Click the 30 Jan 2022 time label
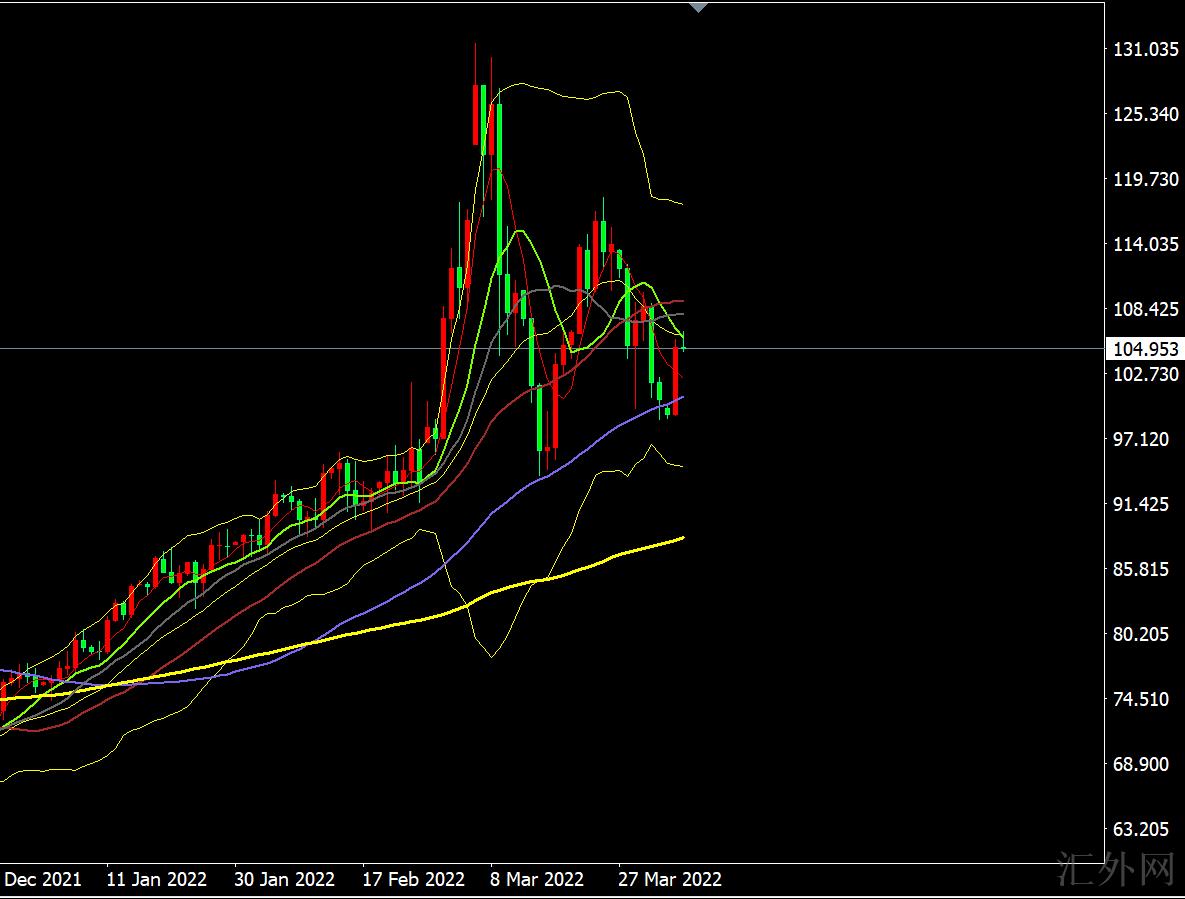 284,880
